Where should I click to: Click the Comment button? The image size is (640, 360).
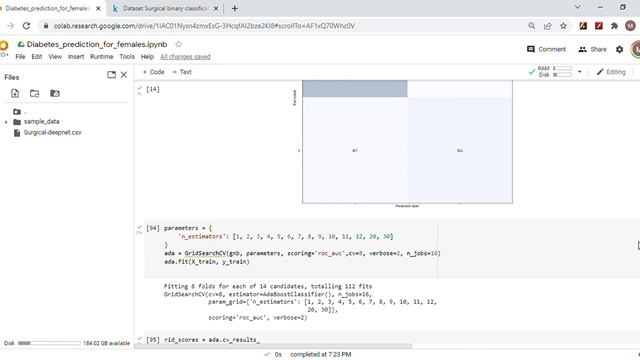547,49
